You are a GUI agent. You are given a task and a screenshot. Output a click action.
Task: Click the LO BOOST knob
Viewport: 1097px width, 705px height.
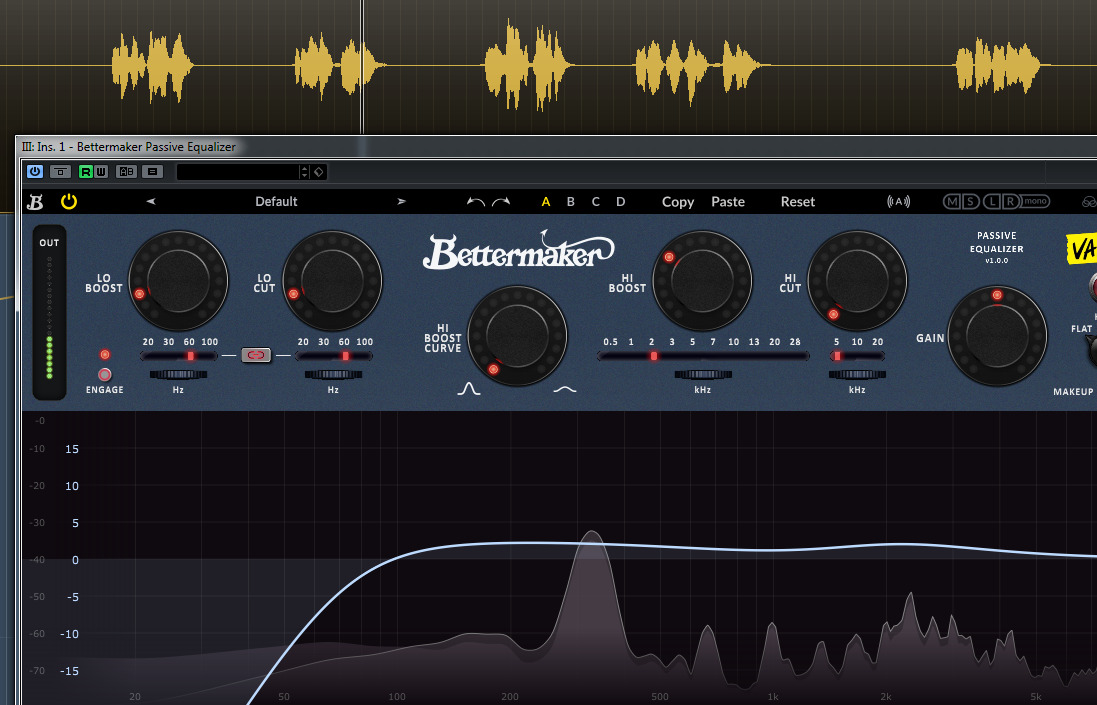pyautogui.click(x=178, y=280)
